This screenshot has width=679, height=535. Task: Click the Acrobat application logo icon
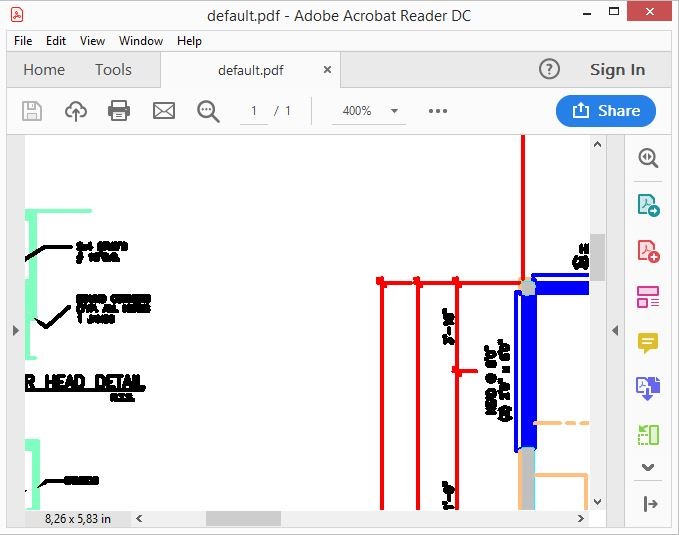coord(17,15)
